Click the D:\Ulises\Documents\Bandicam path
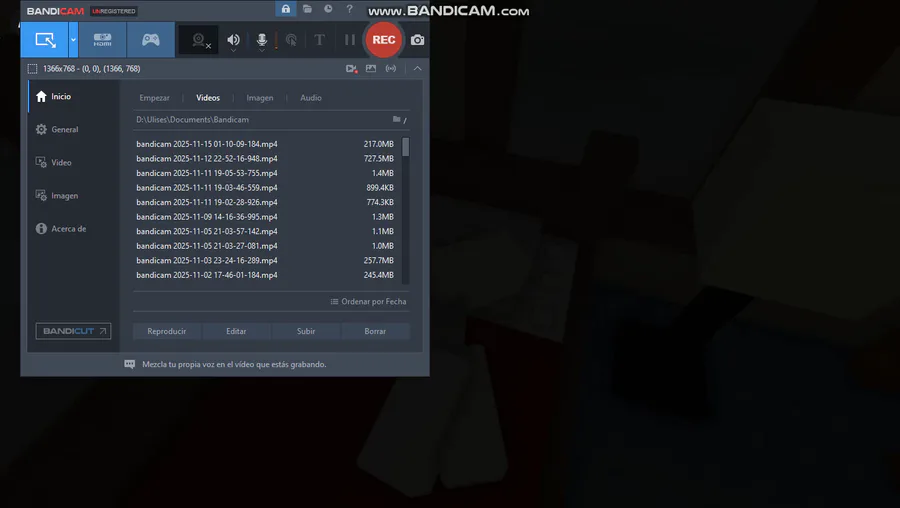 tap(192, 119)
